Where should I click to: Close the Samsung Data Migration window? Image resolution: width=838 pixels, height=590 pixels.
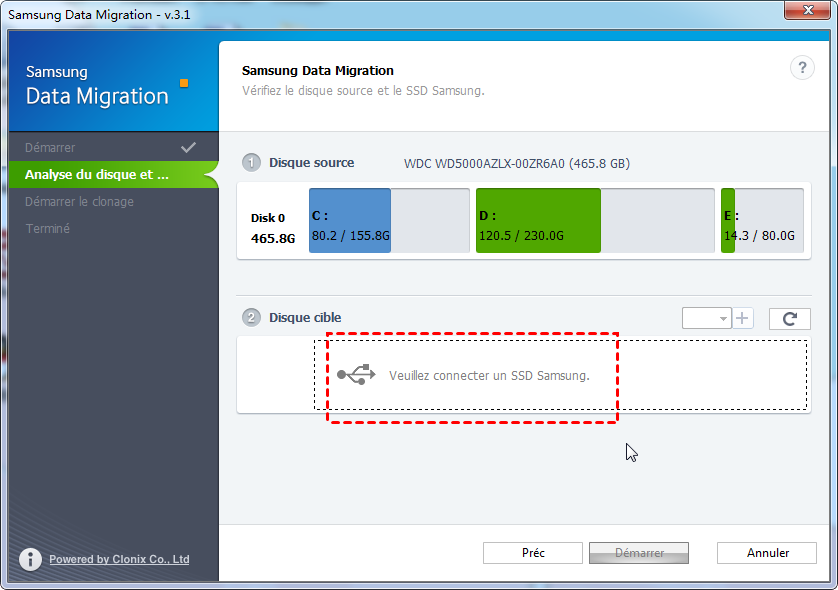[808, 10]
